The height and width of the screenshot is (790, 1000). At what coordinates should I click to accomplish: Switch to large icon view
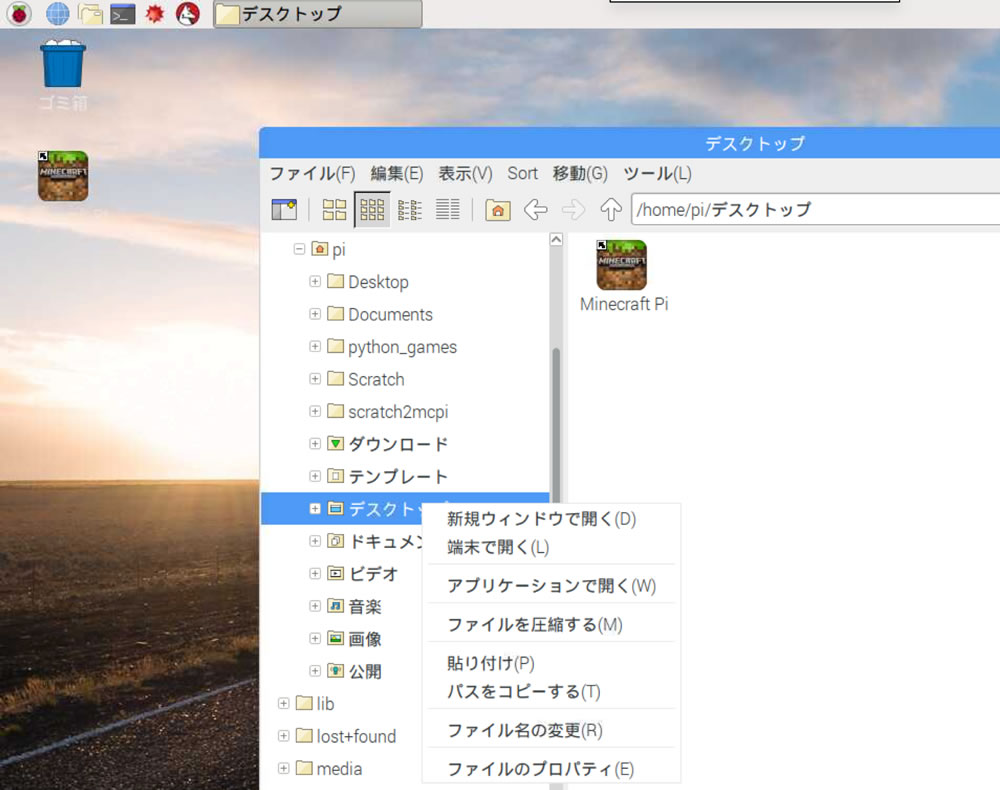334,209
